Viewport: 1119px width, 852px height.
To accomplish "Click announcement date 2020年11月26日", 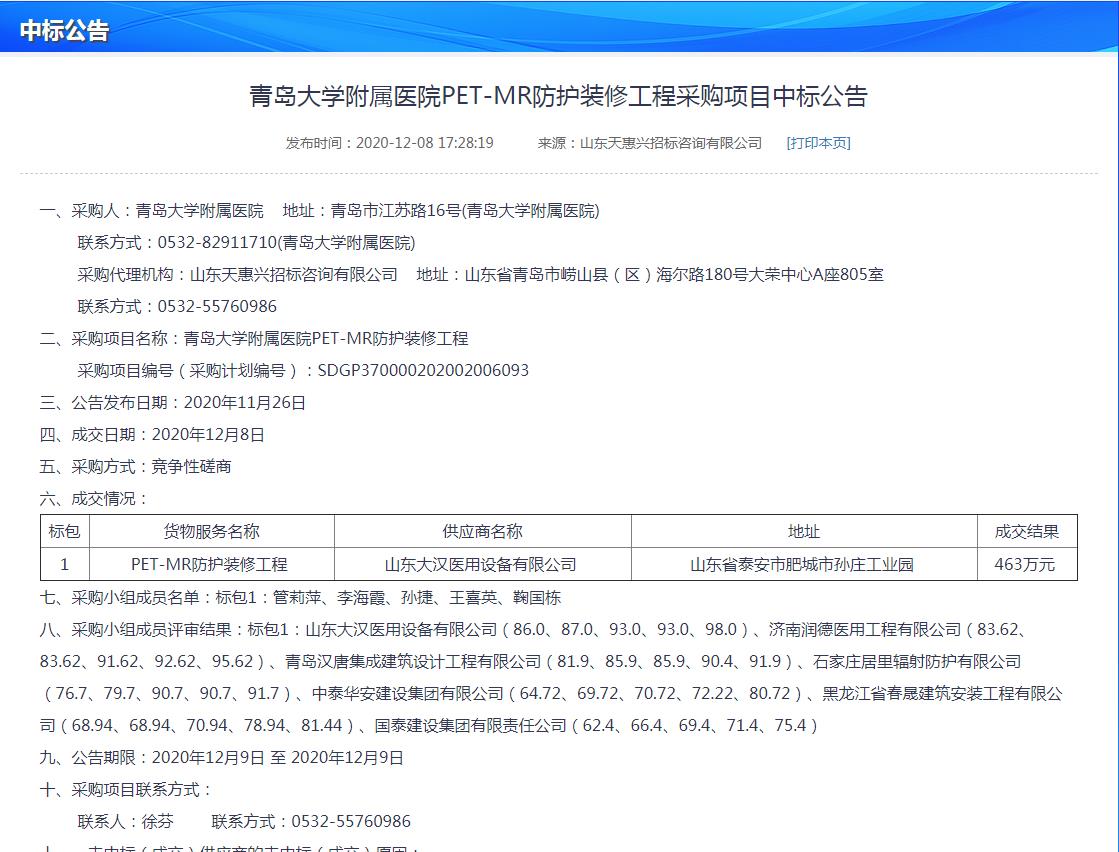I will [x=245, y=402].
